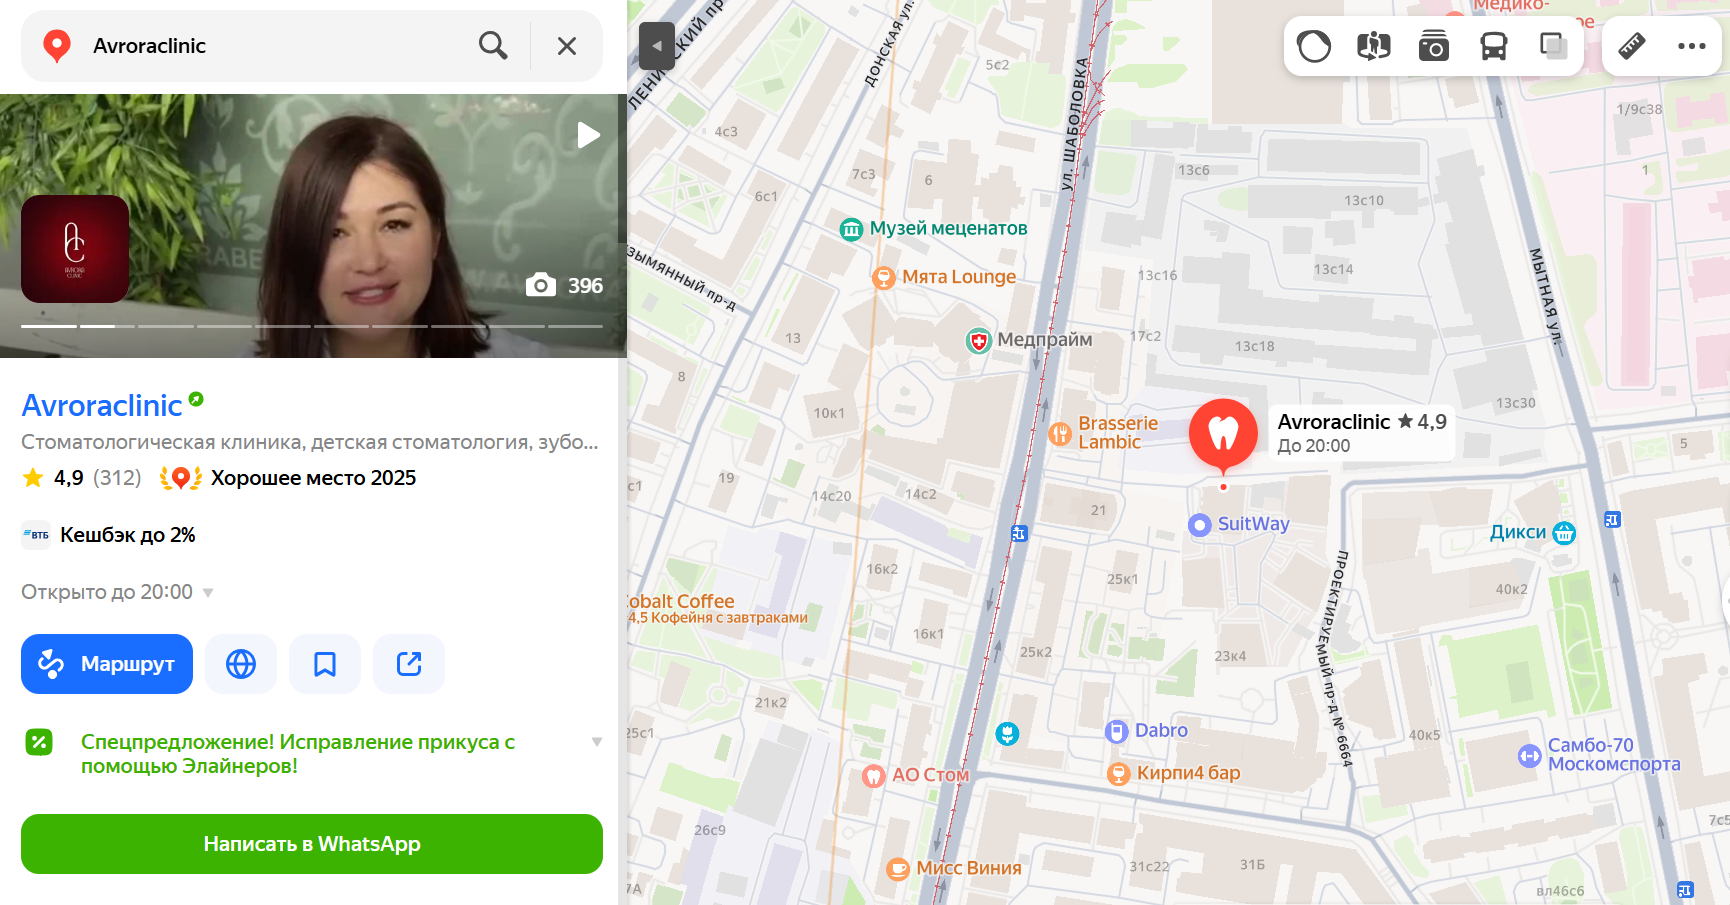Click the bus stop icon near Дикси
Screen dimensions: 1730x905
1612,519
